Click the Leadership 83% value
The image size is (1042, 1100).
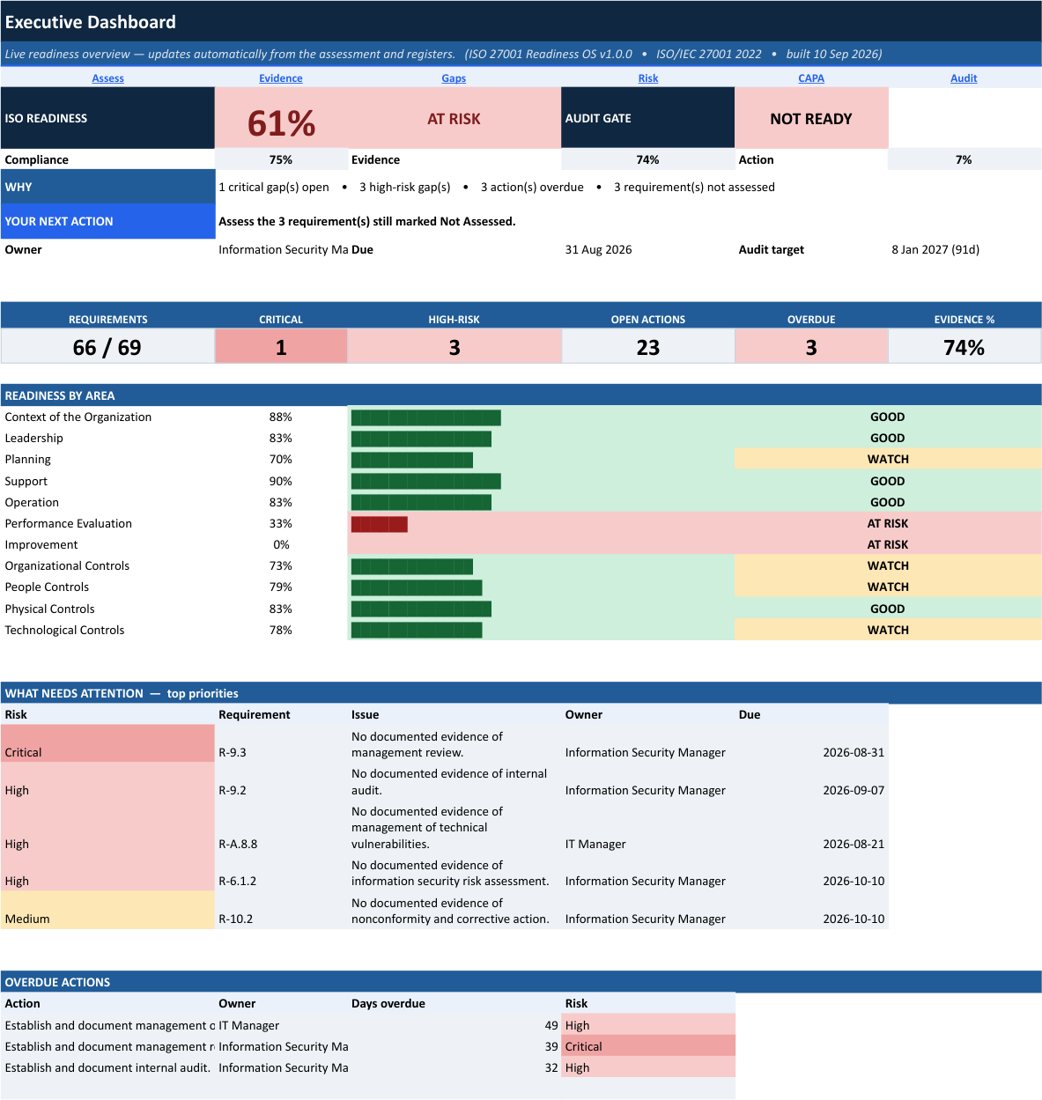pos(281,438)
